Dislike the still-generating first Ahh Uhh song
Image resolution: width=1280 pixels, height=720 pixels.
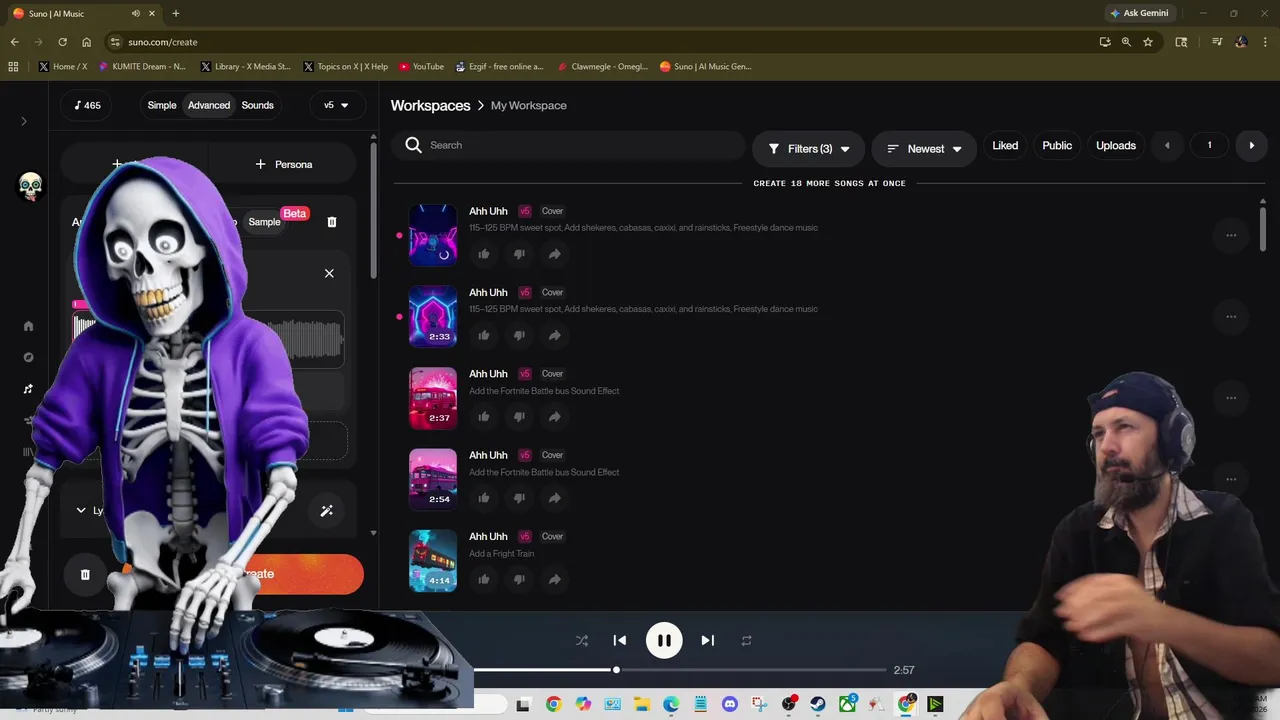pos(519,254)
